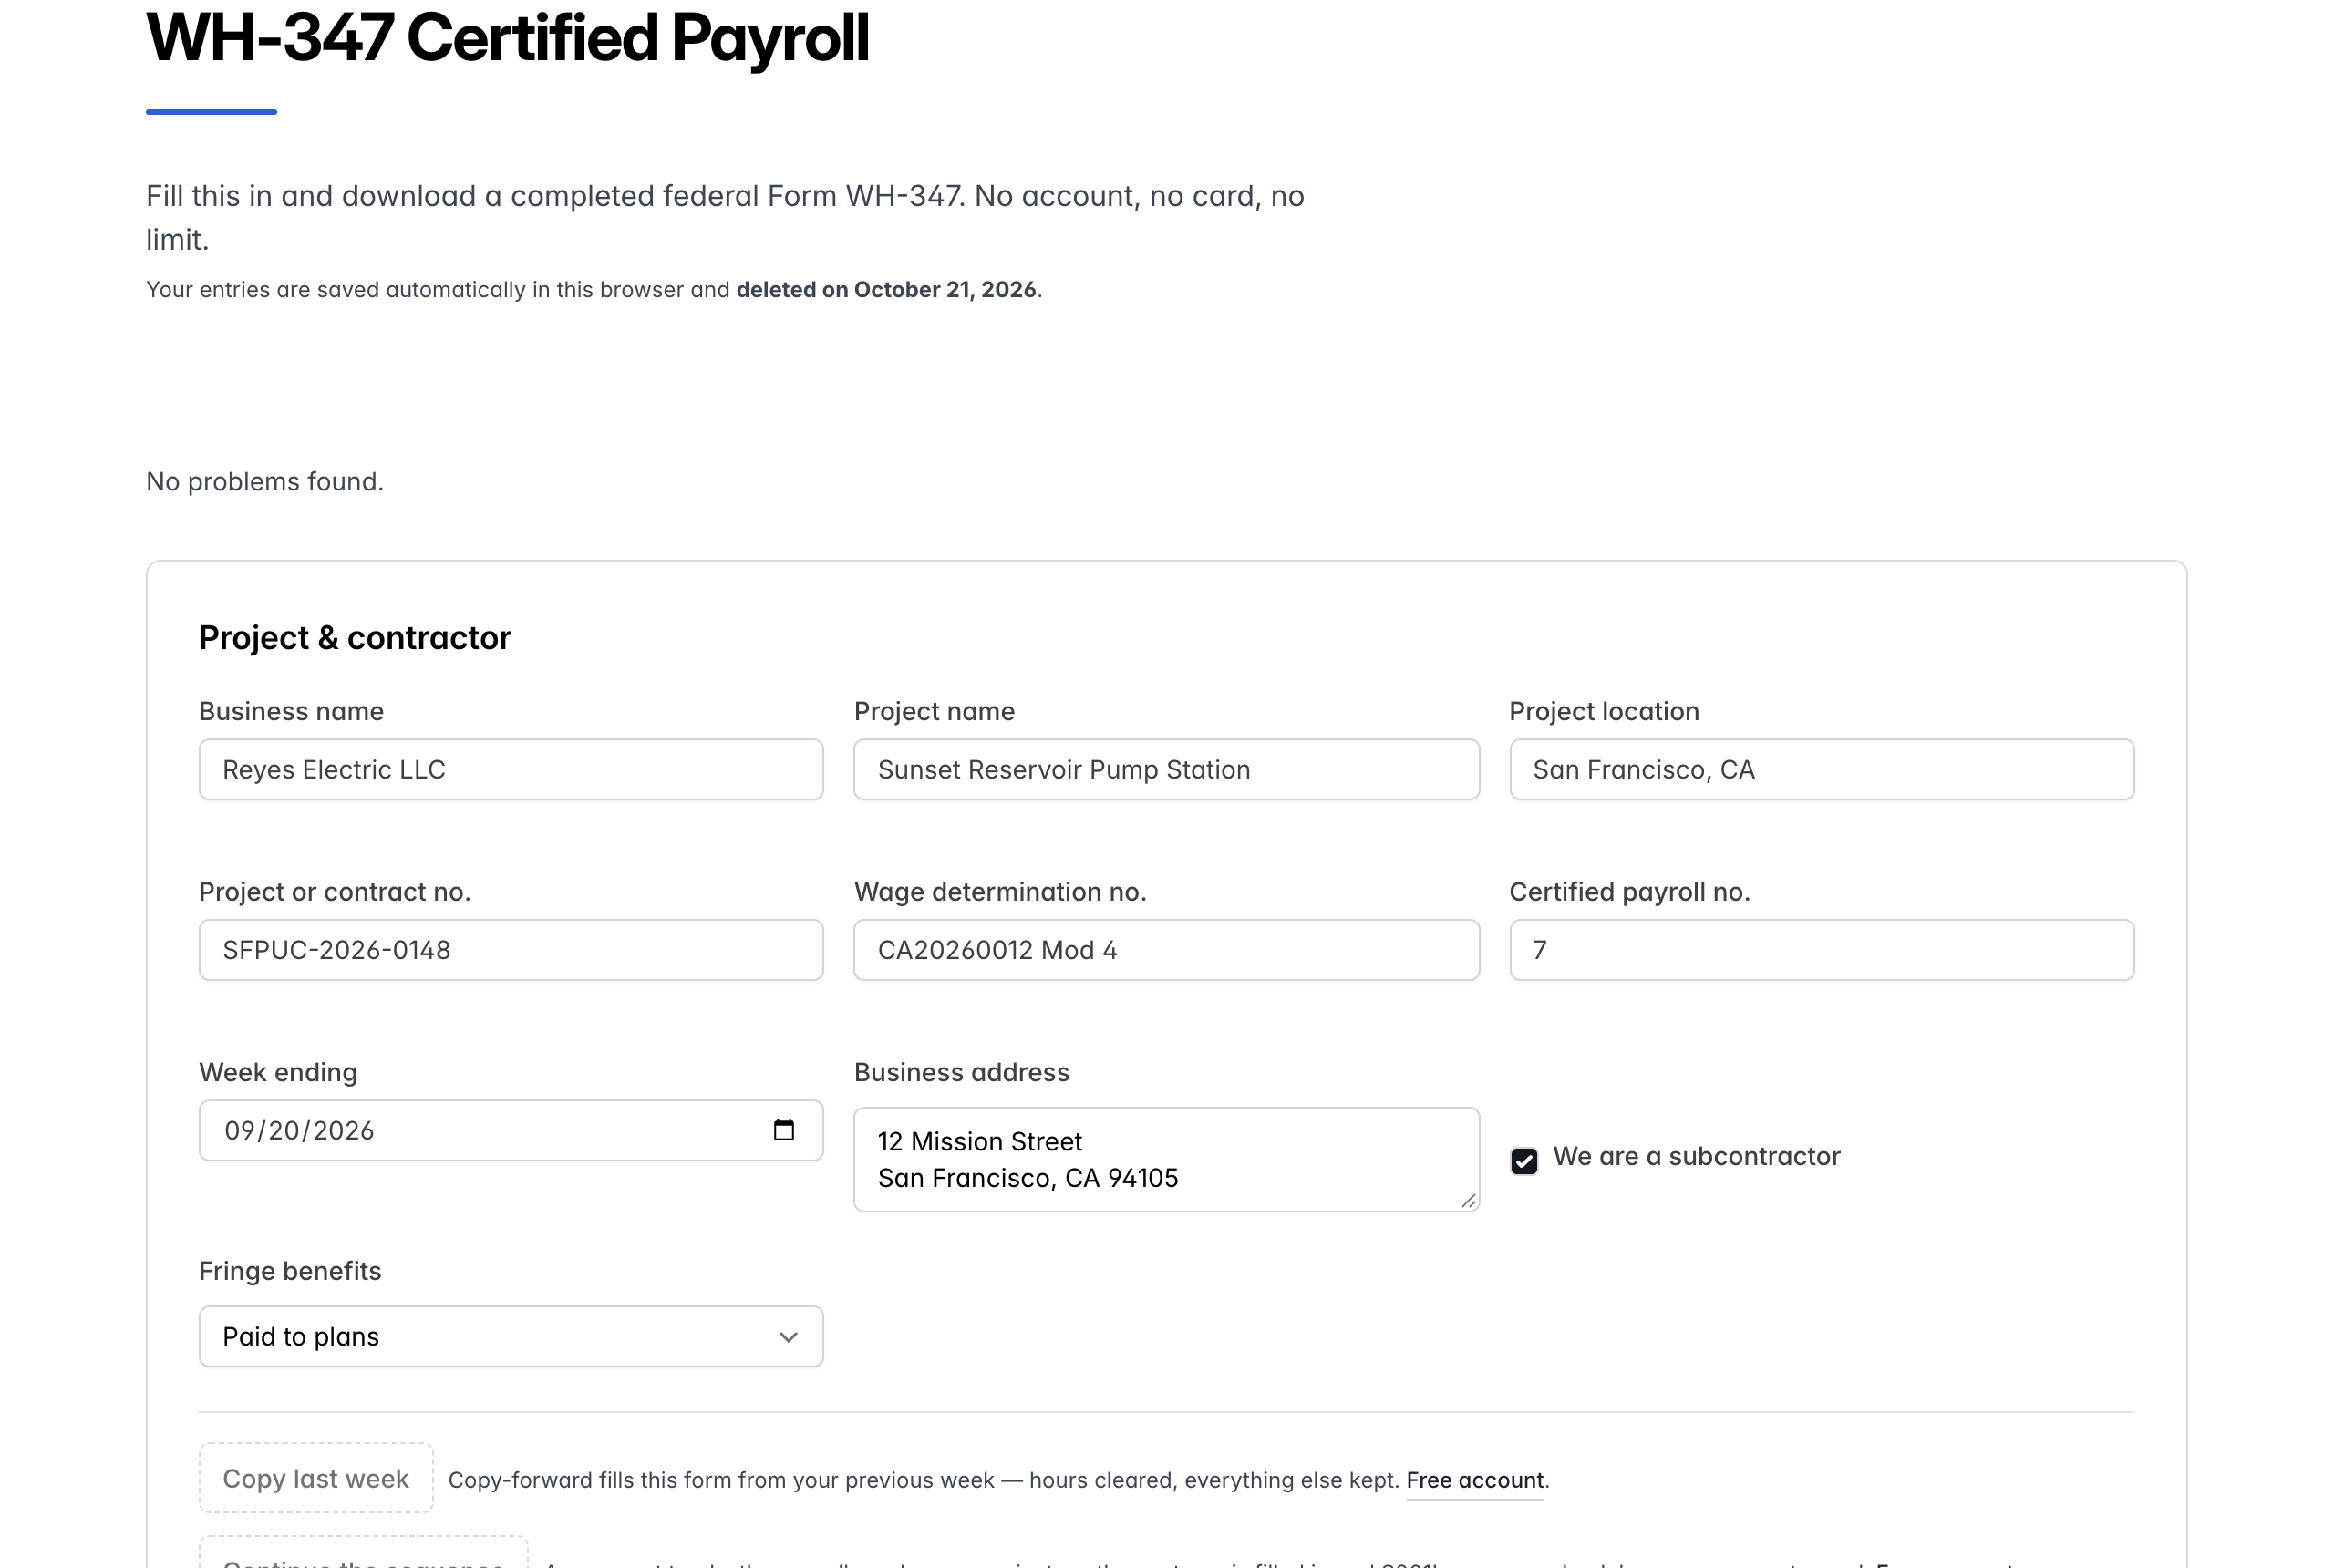Select the 'No problems found.' text
Screen dimensions: 2334x1568
265,482
